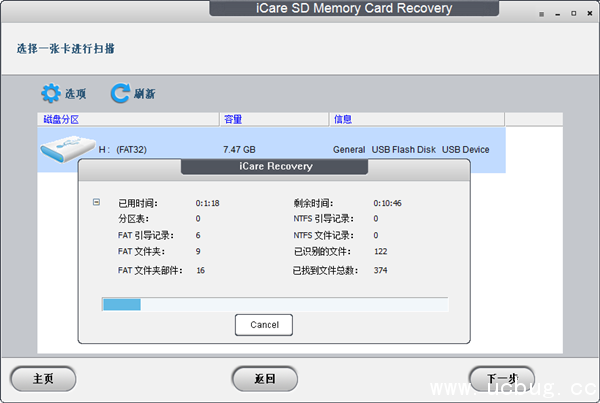Click the 已识别的文件 value 122
Image resolution: width=600 pixels, height=403 pixels.
point(380,251)
